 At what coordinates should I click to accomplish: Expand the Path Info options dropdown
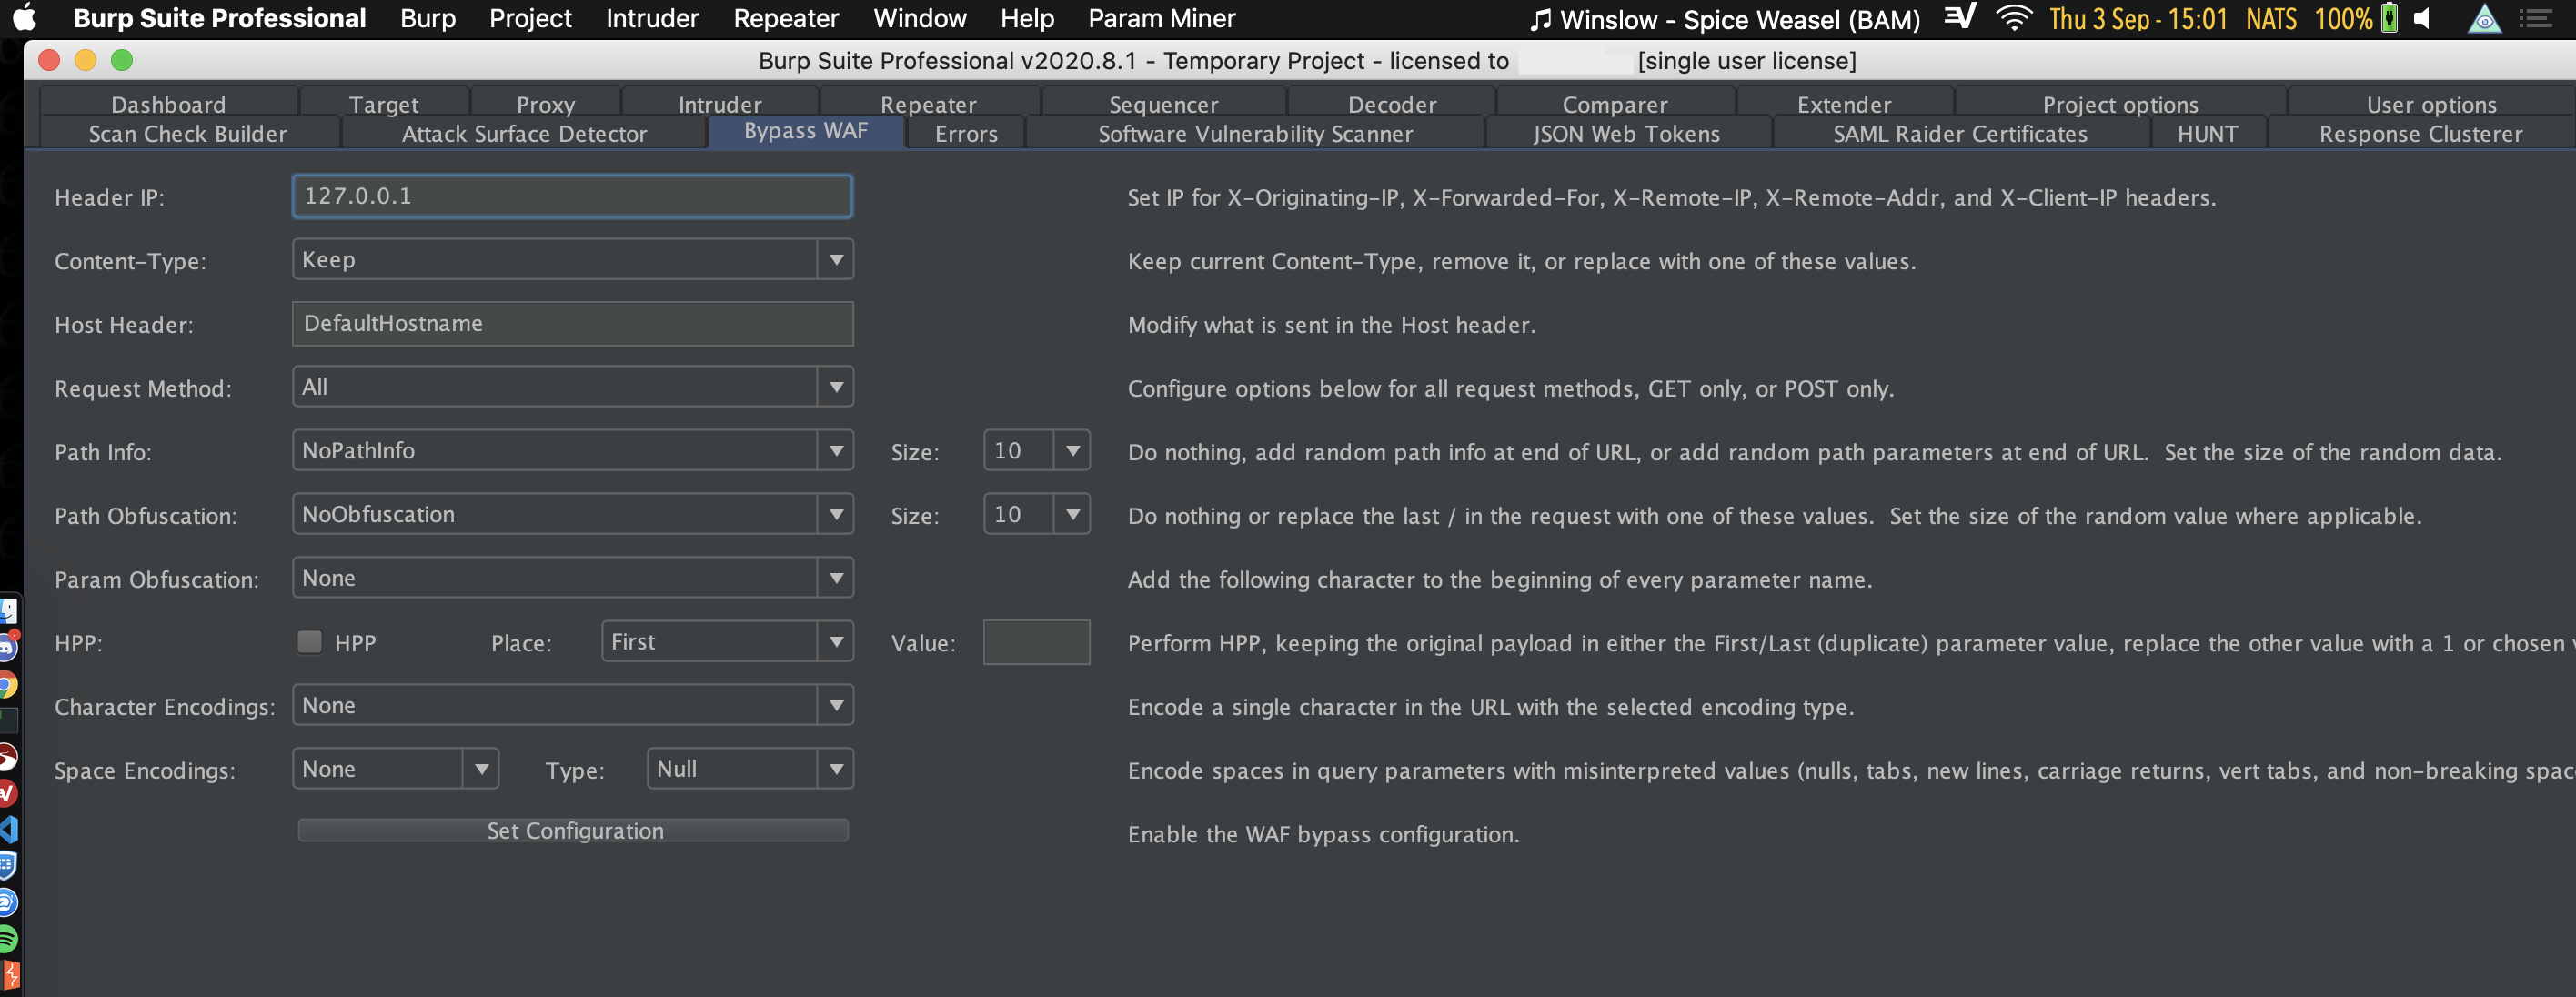coord(836,451)
